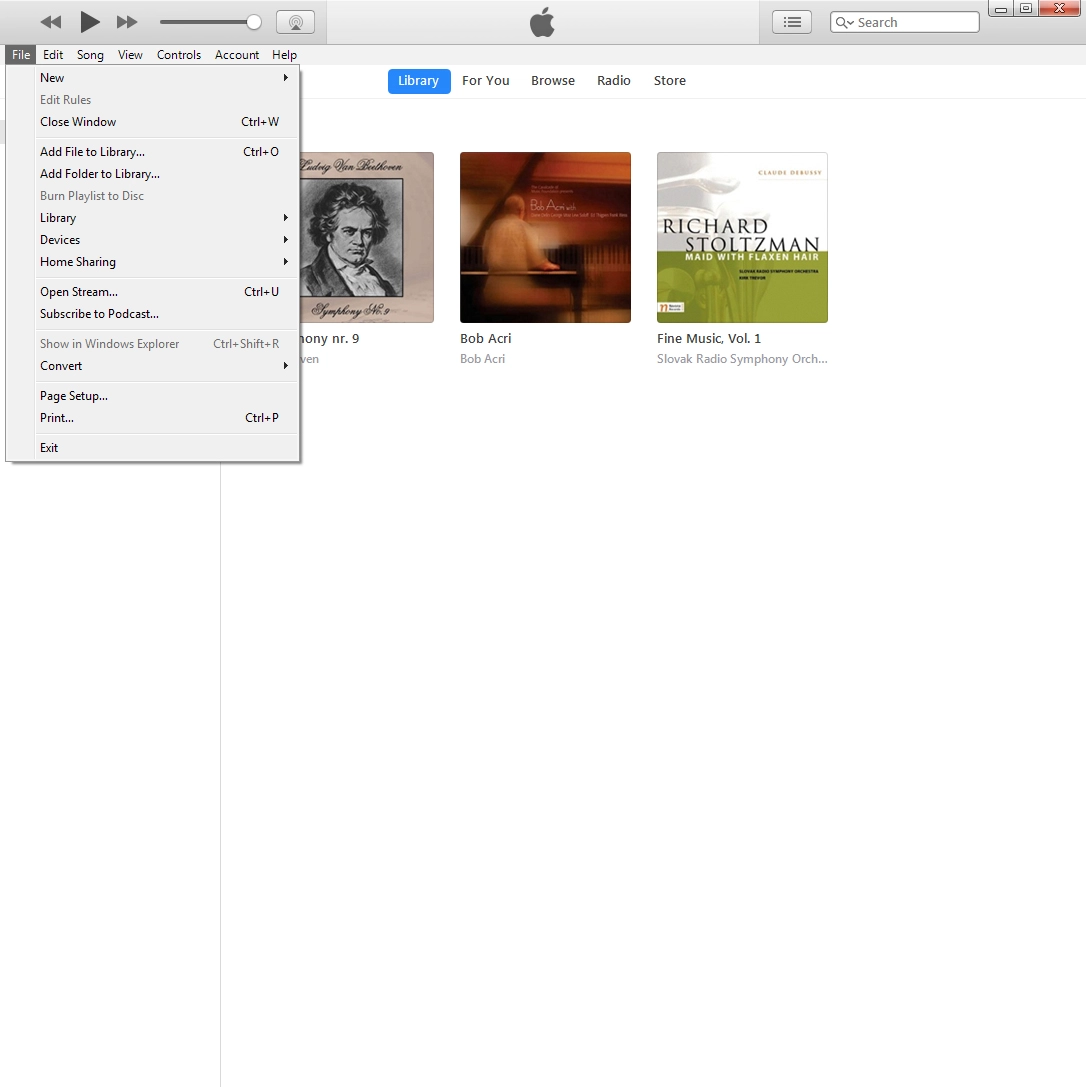The width and height of the screenshot is (1086, 1087).
Task: Open the Richard Stoltzman album cover
Action: (742, 237)
